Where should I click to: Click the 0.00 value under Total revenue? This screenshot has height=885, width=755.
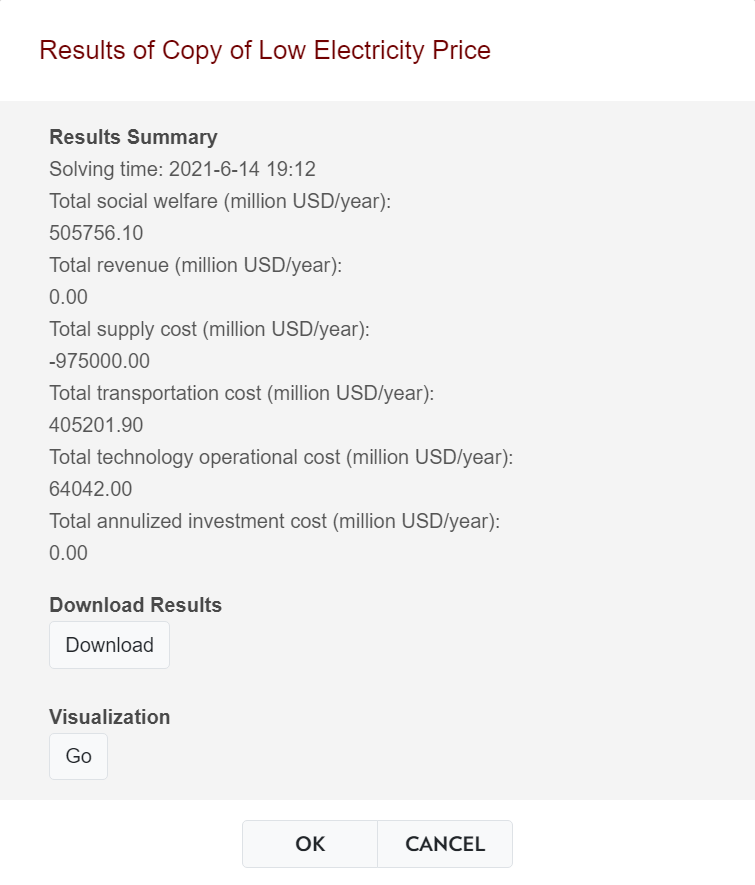[x=68, y=297]
